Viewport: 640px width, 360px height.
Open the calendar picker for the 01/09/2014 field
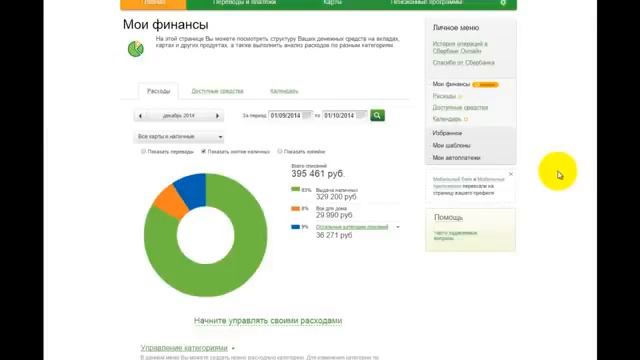(x=307, y=116)
